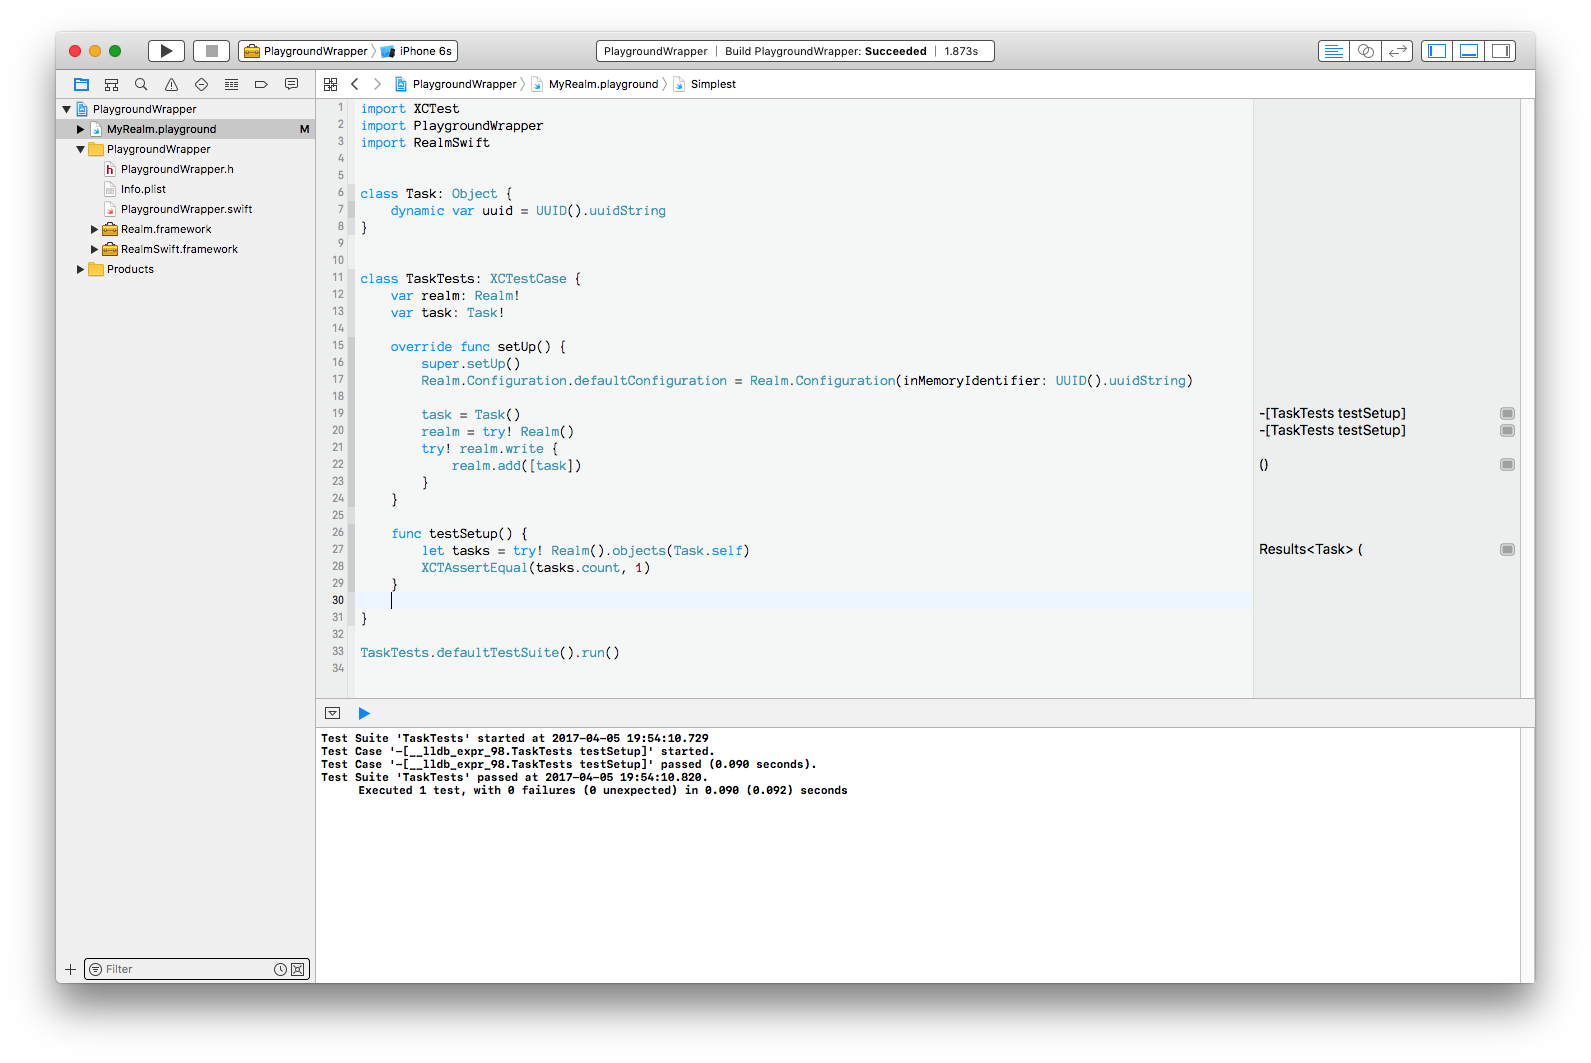Open the related items grid menu
This screenshot has height=1063, width=1591.
pyautogui.click(x=330, y=84)
